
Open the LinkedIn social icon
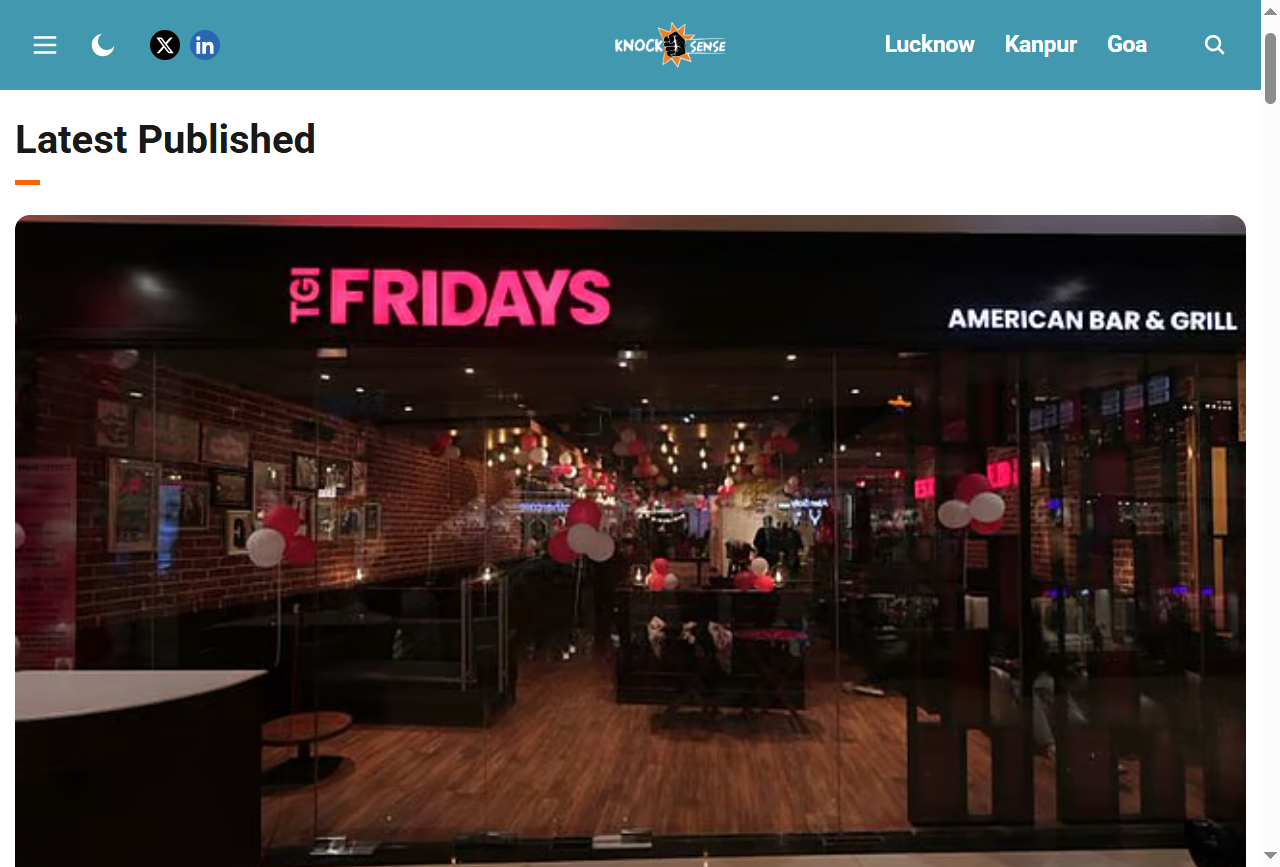[205, 45]
